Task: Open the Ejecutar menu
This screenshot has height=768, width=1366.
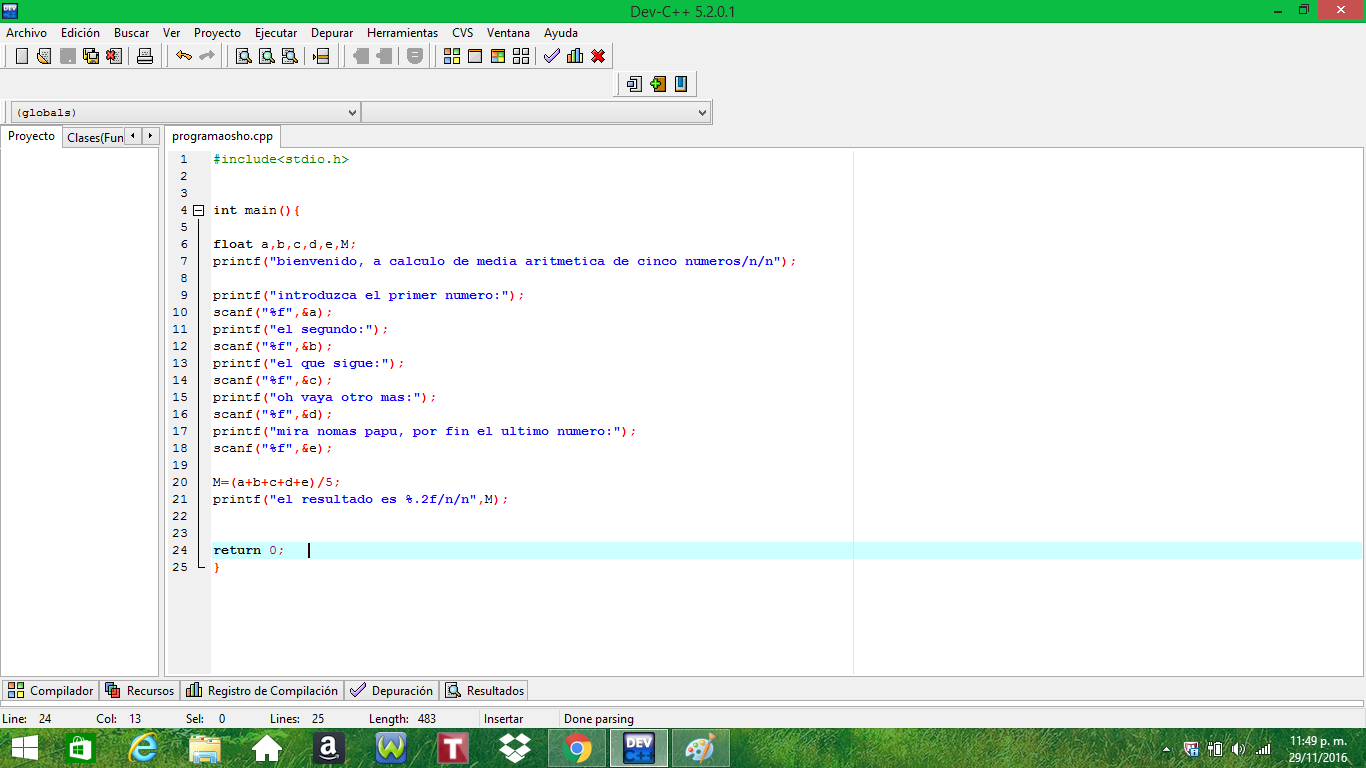Action: coord(275,33)
